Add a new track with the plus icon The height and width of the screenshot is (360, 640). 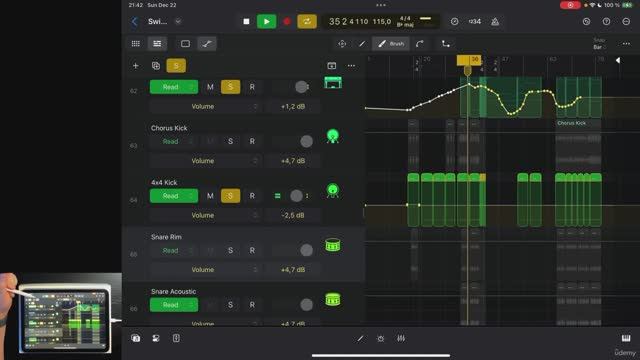click(136, 66)
